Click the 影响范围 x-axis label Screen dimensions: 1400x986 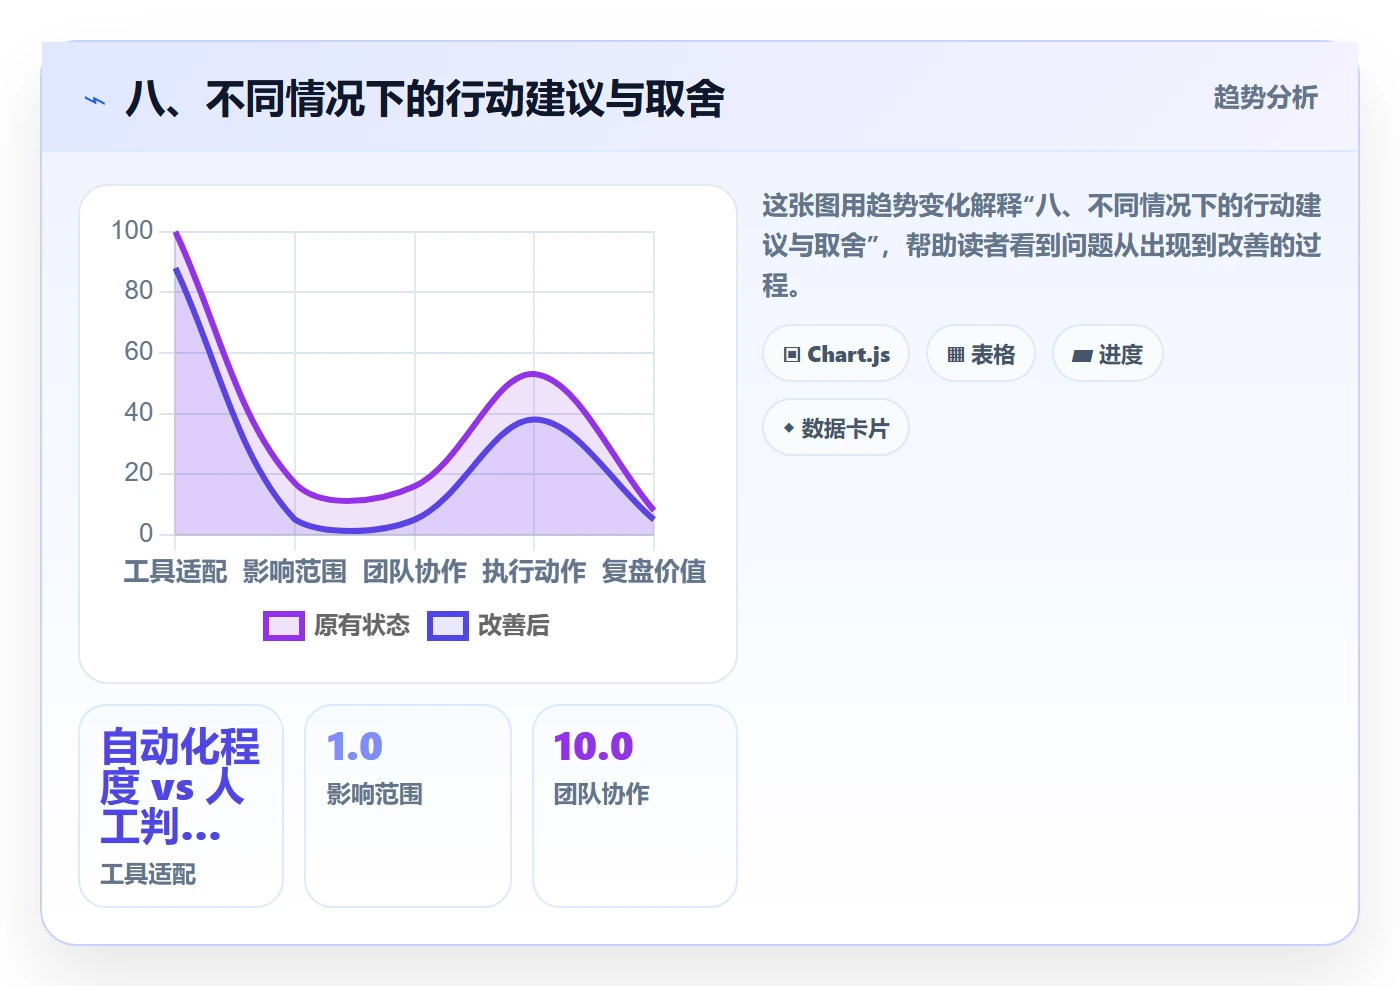(x=295, y=572)
